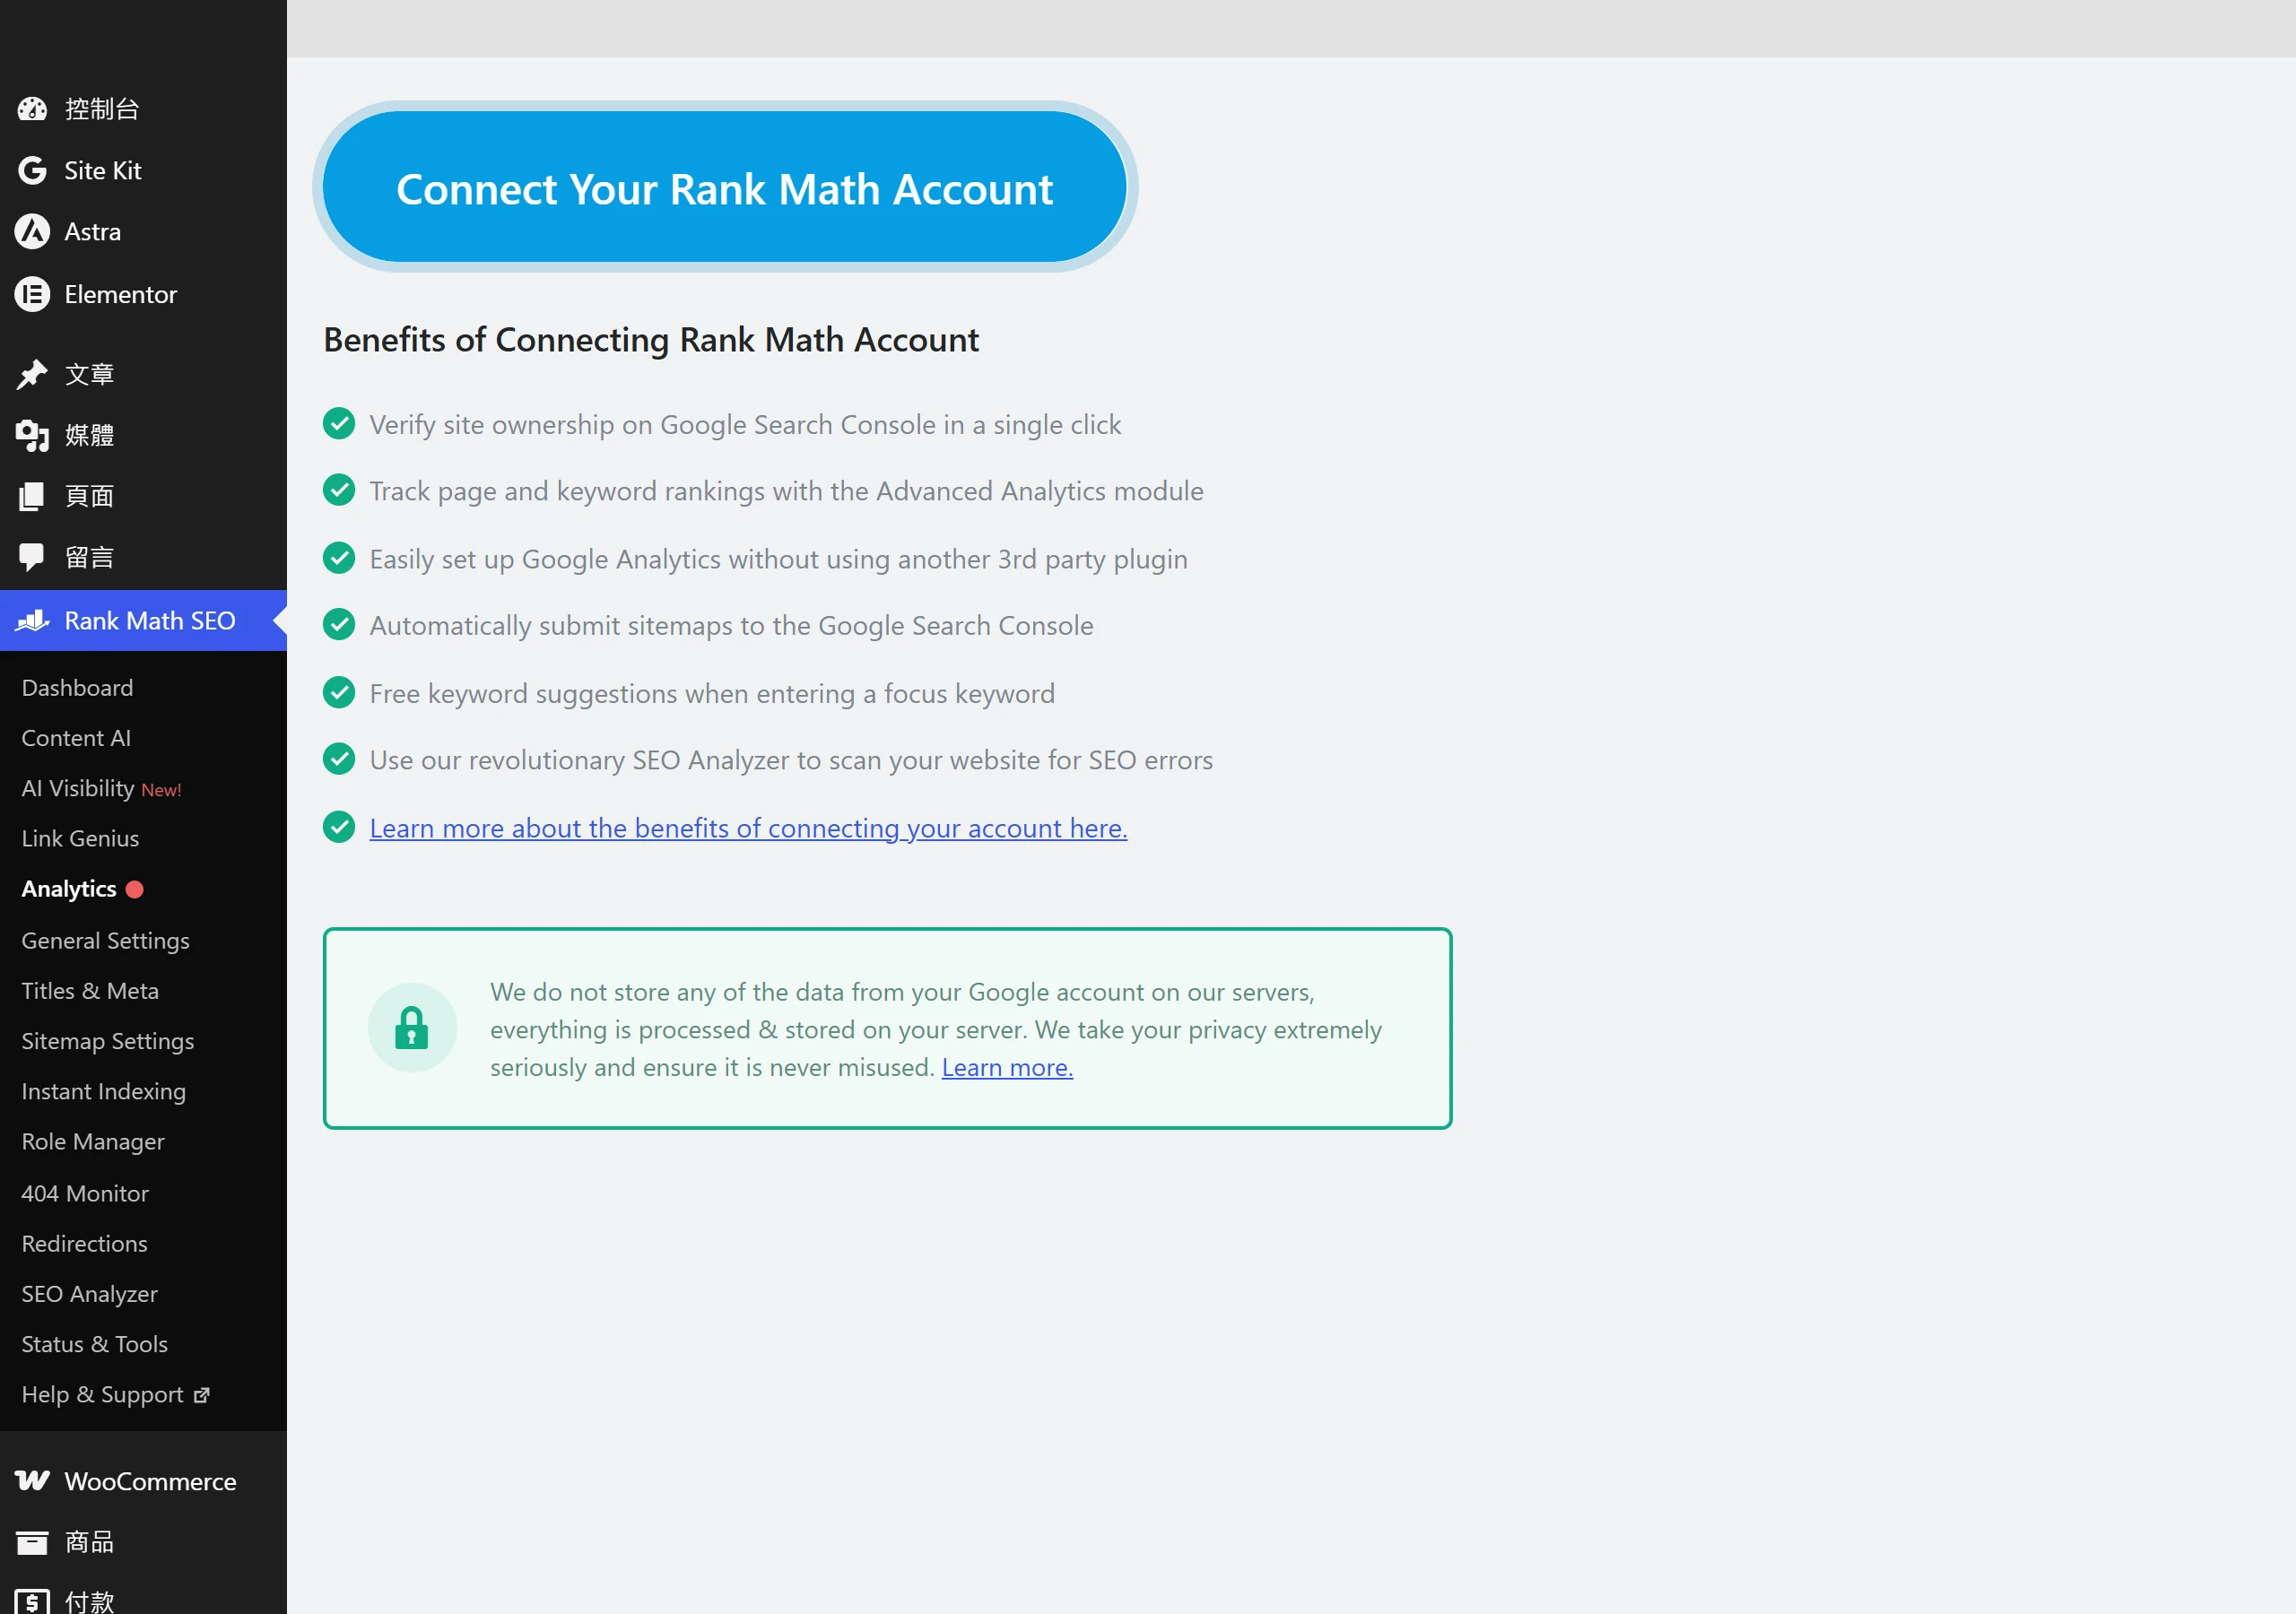Screen dimensions: 2296x1614
Task: Open Instant Indexing submenu
Action: (103, 1091)
